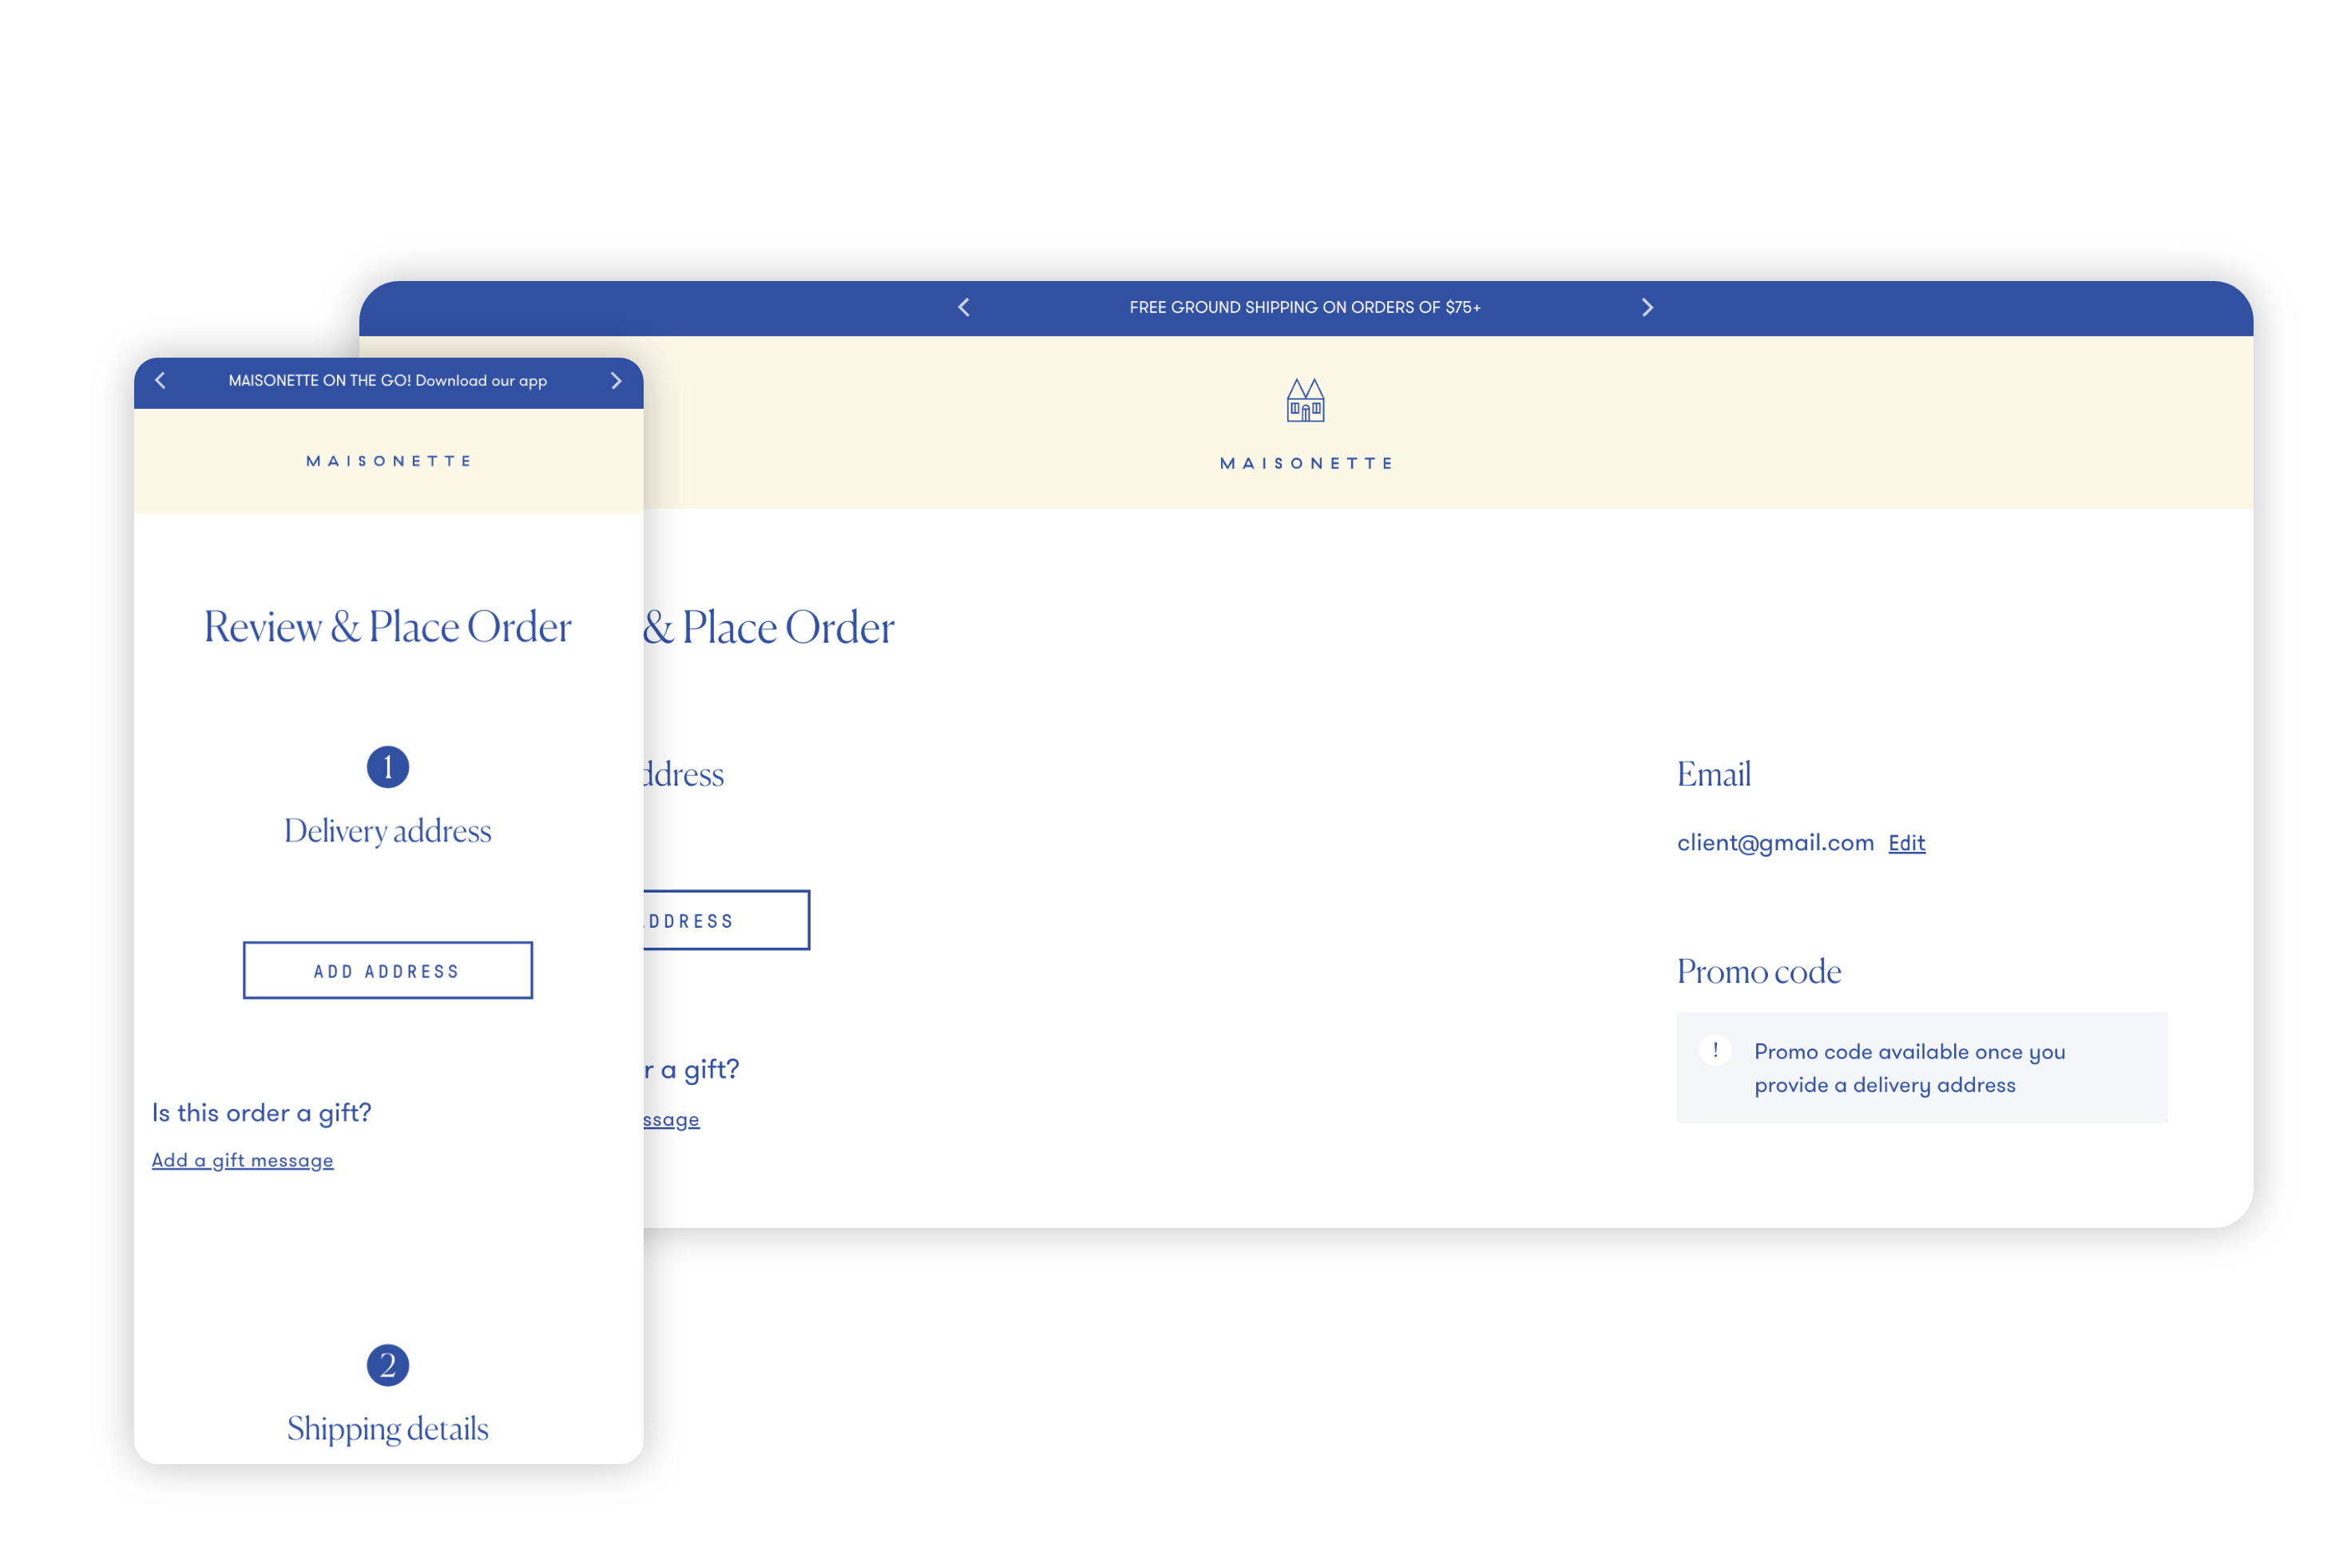Click the desktop MAISONETTE wordmark
Image resolution: width=2351 pixels, height=1568 pixels.
[1305, 464]
